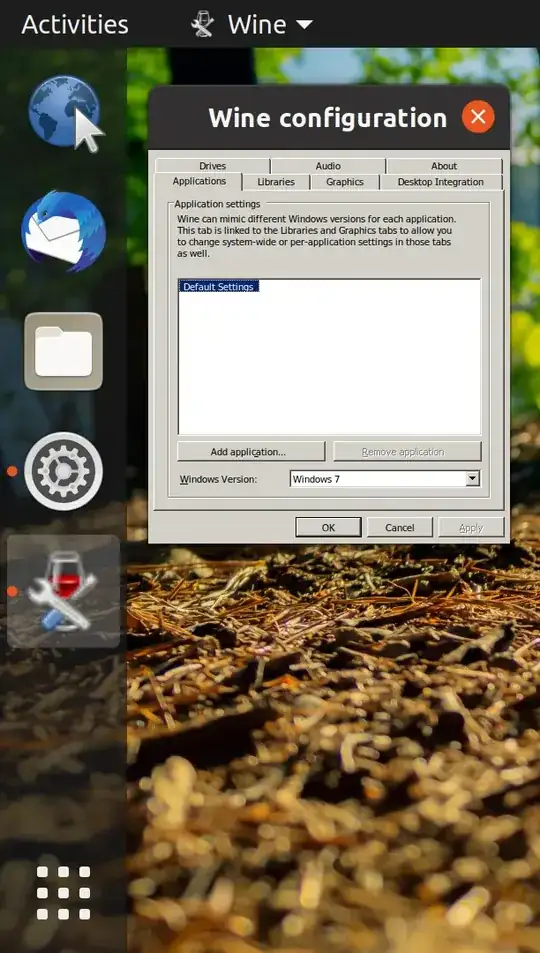540x953 pixels.
Task: Confirm with the OK button
Action: tap(328, 528)
